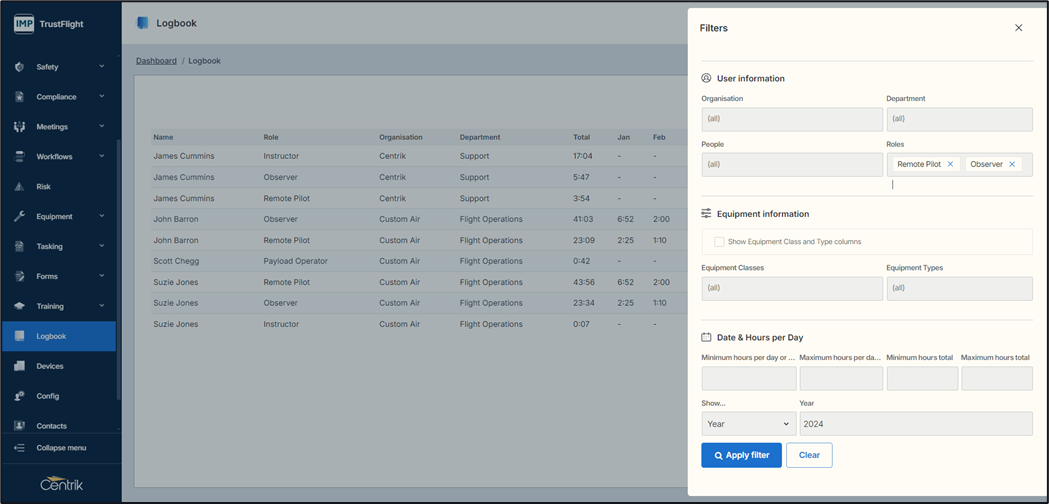
Task: Click the Meetings icon in sidebar
Action: pyautogui.click(x=19, y=127)
